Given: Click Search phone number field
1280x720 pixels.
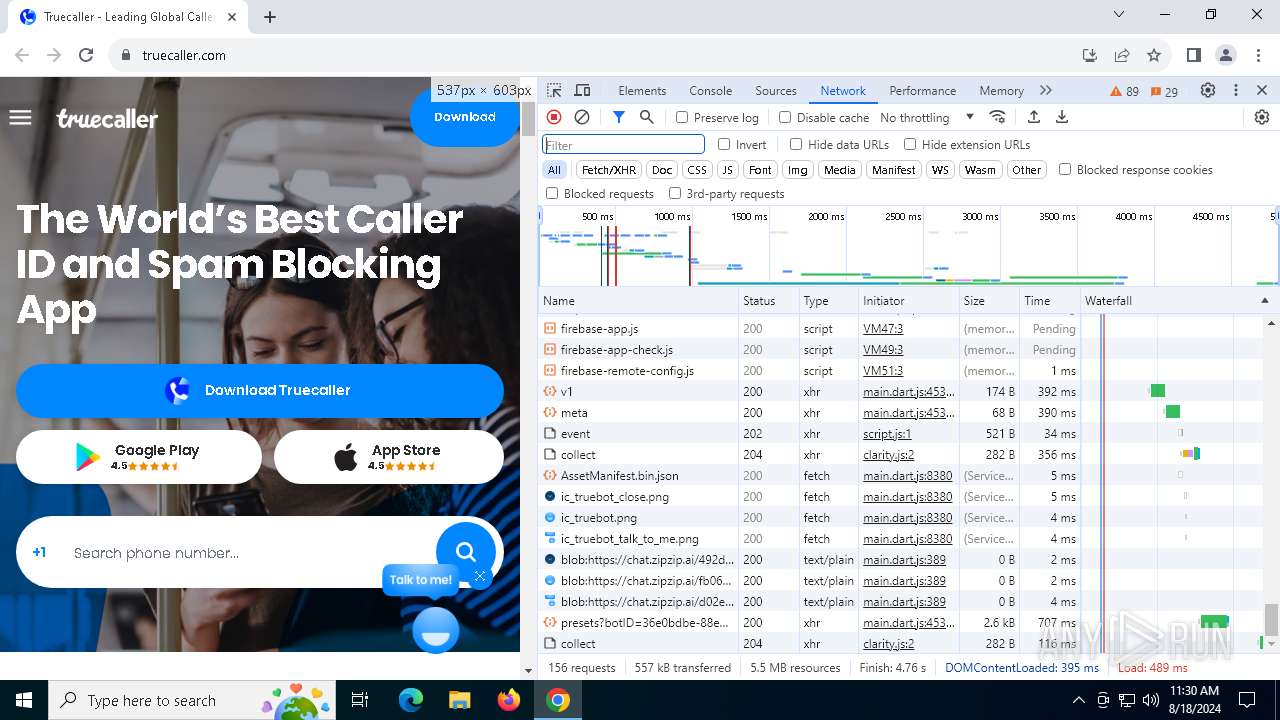Looking at the screenshot, I should 250,552.
